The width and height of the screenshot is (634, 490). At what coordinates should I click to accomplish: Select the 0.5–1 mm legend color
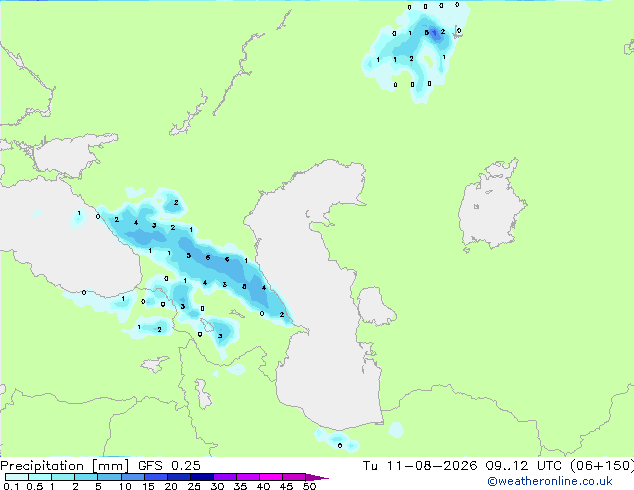click(40, 477)
